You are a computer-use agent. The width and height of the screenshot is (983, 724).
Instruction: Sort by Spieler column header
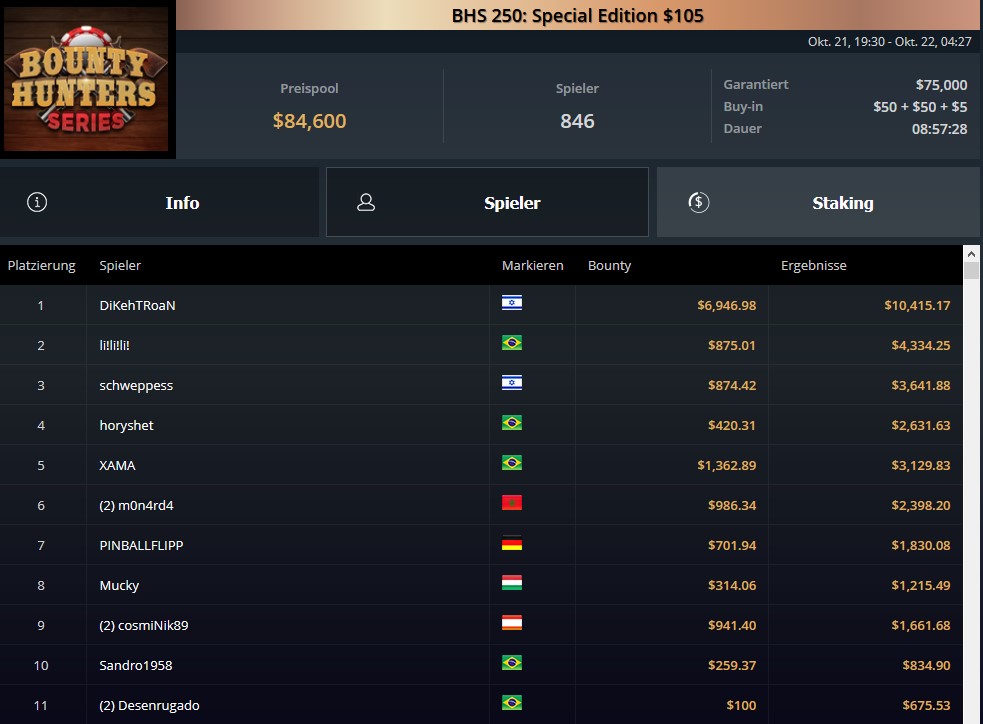[x=120, y=265]
